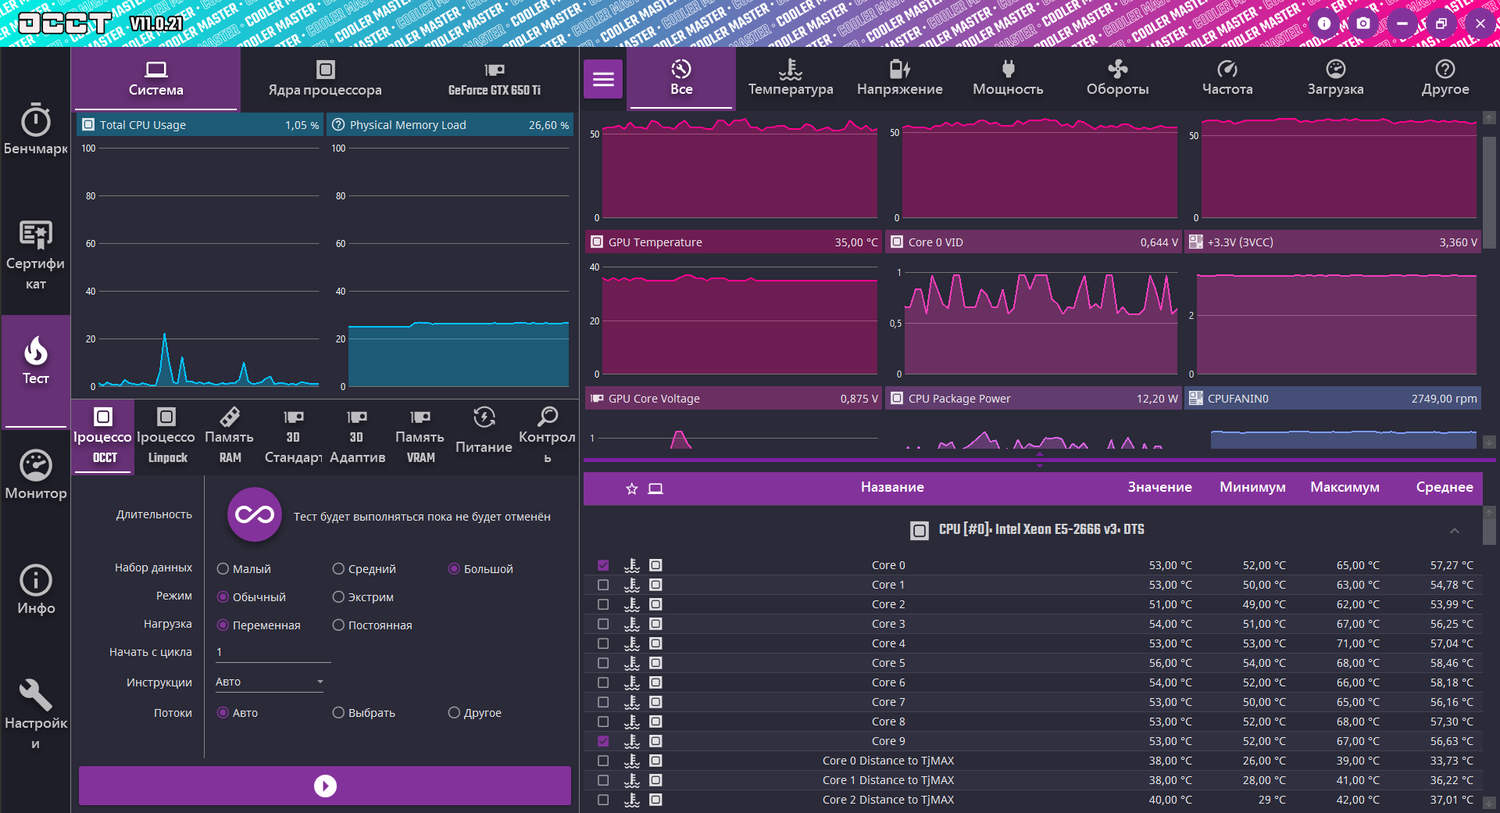The height and width of the screenshot is (813, 1500).
Task: Select the Контроль magnifier test
Action: (x=547, y=436)
